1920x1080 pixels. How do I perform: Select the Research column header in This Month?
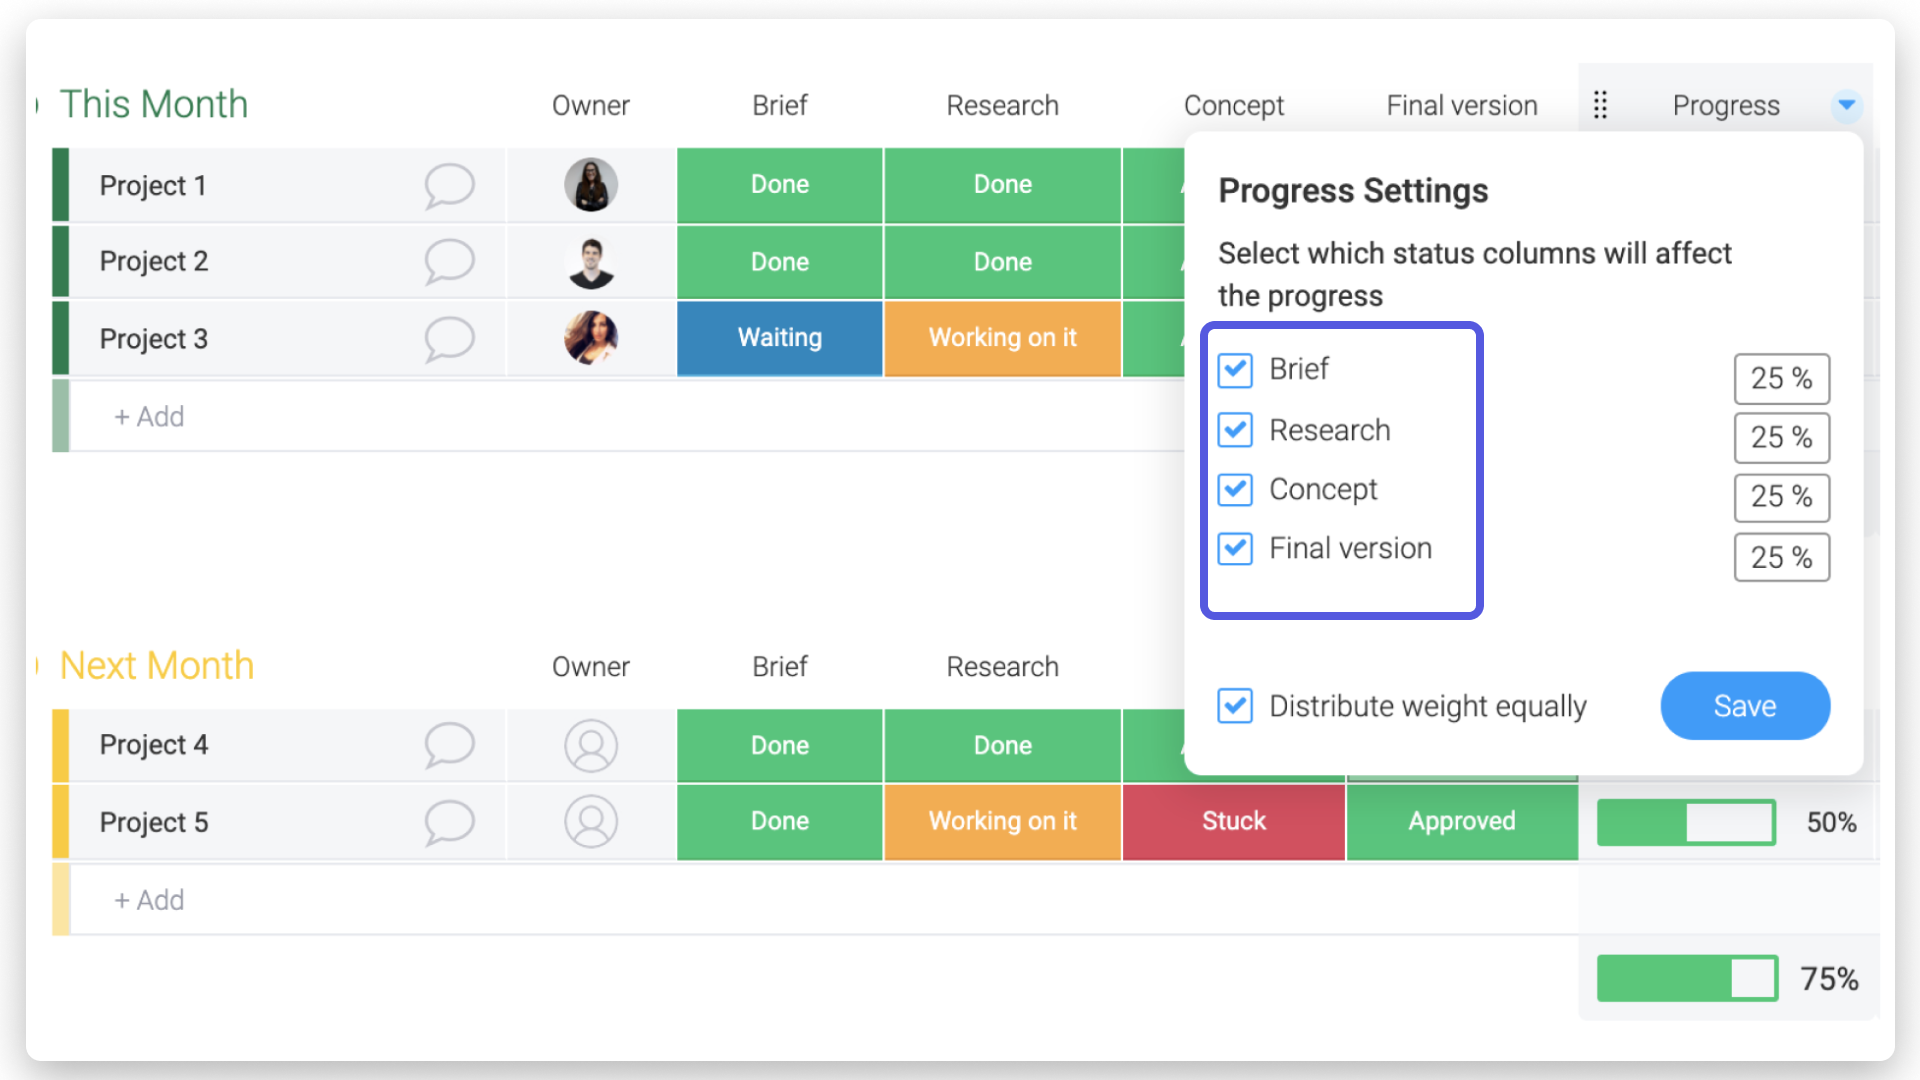click(1002, 105)
